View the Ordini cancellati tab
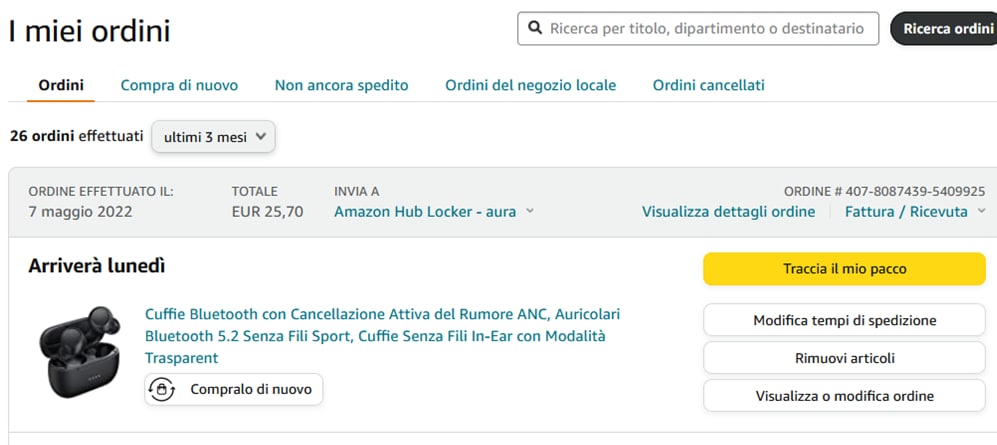The image size is (997, 445). pos(708,85)
